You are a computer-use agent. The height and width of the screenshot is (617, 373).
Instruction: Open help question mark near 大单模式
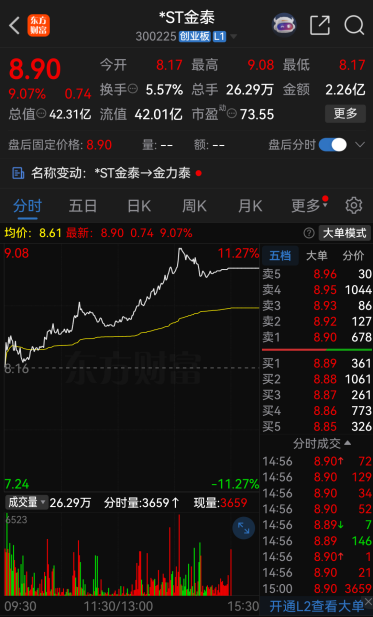coord(309,233)
